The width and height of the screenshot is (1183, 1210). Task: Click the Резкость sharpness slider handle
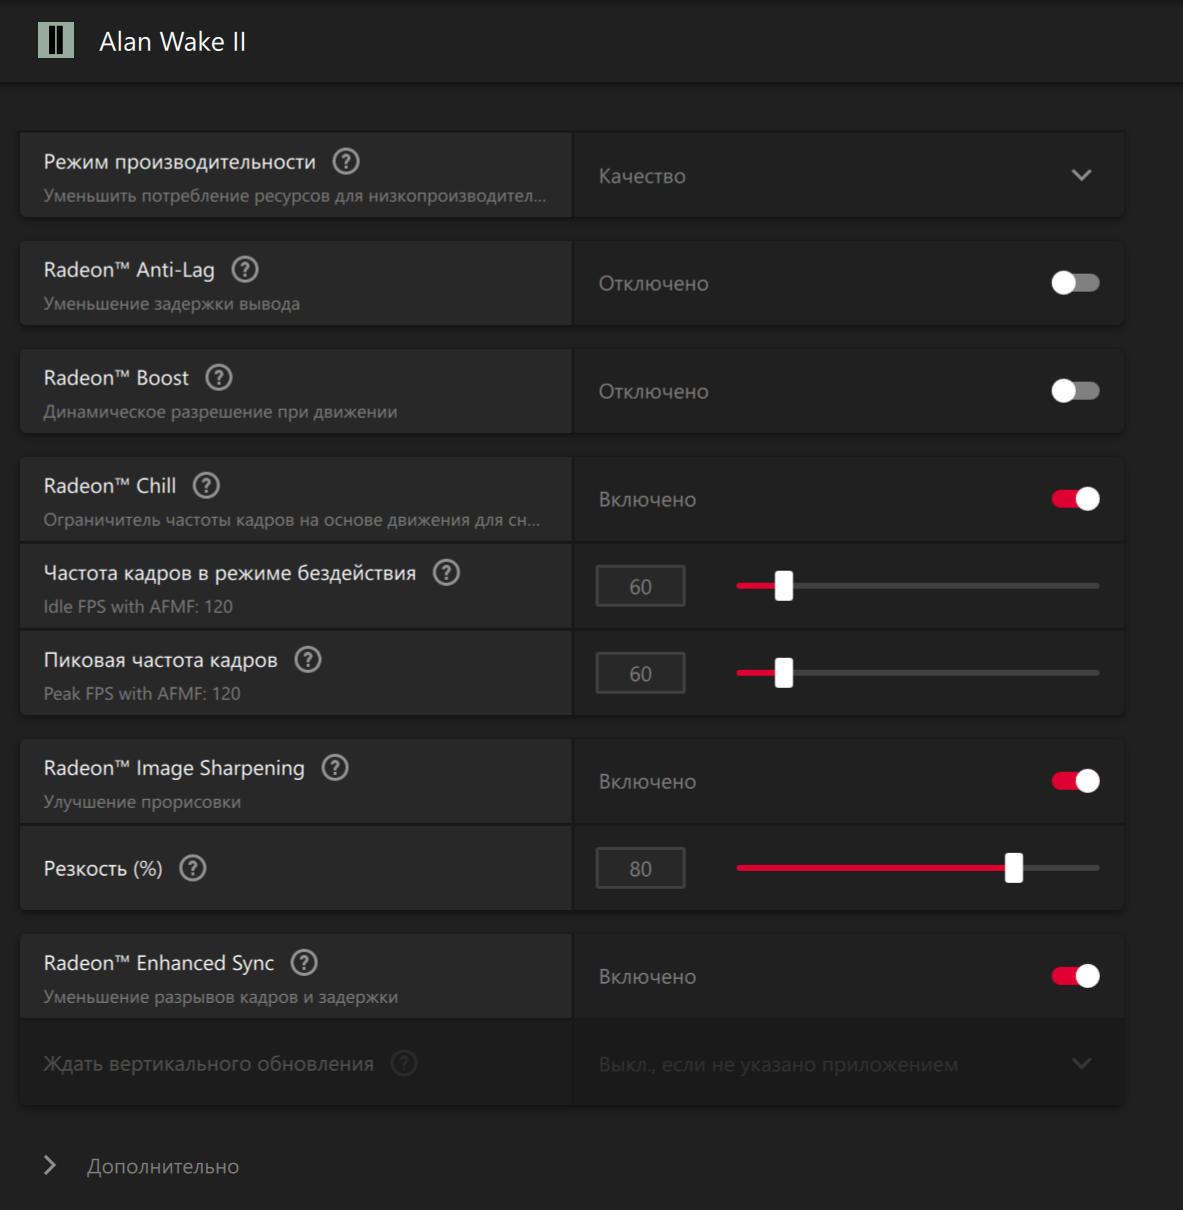coord(1014,868)
